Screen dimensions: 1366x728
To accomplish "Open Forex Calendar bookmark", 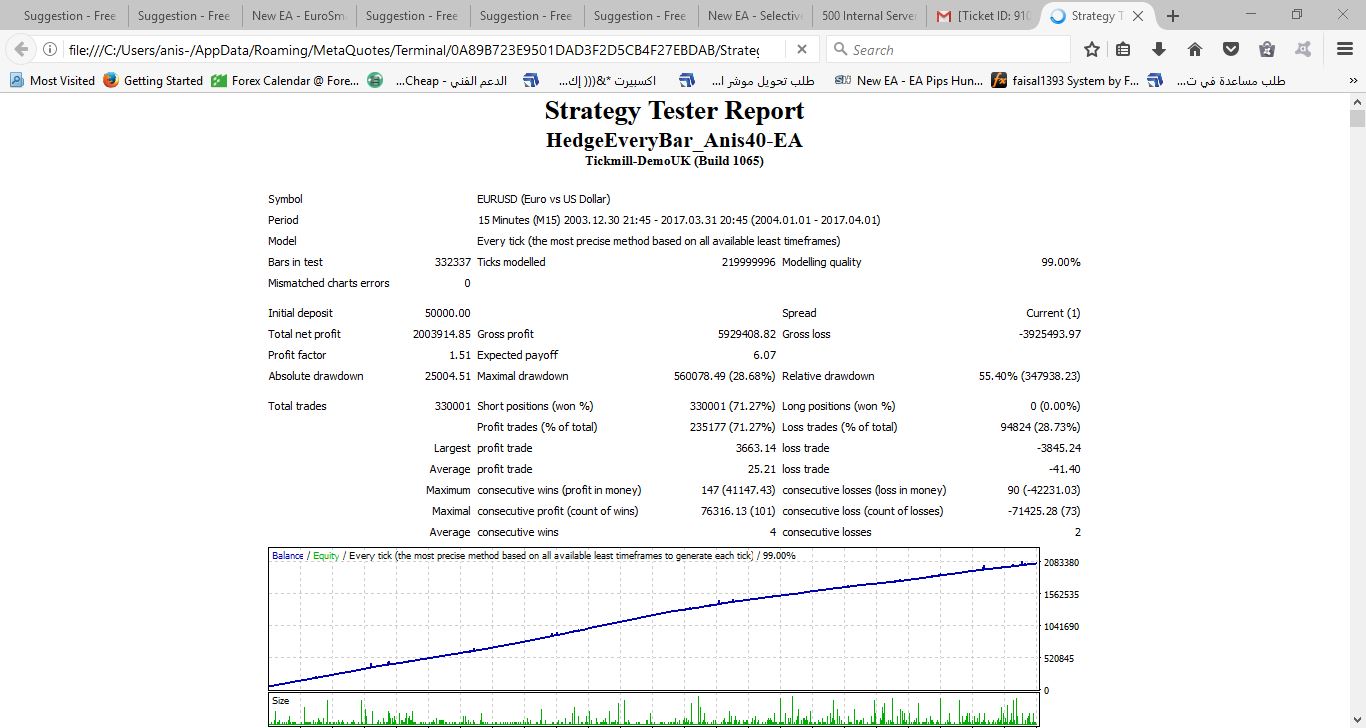I will (285, 81).
